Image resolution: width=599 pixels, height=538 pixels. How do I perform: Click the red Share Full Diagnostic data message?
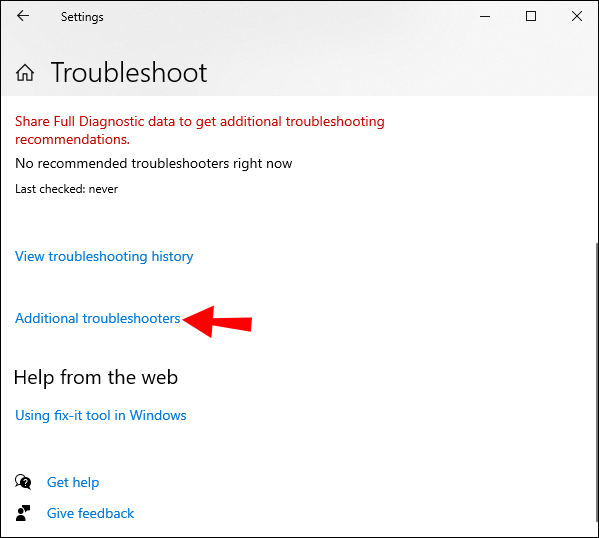(199, 130)
